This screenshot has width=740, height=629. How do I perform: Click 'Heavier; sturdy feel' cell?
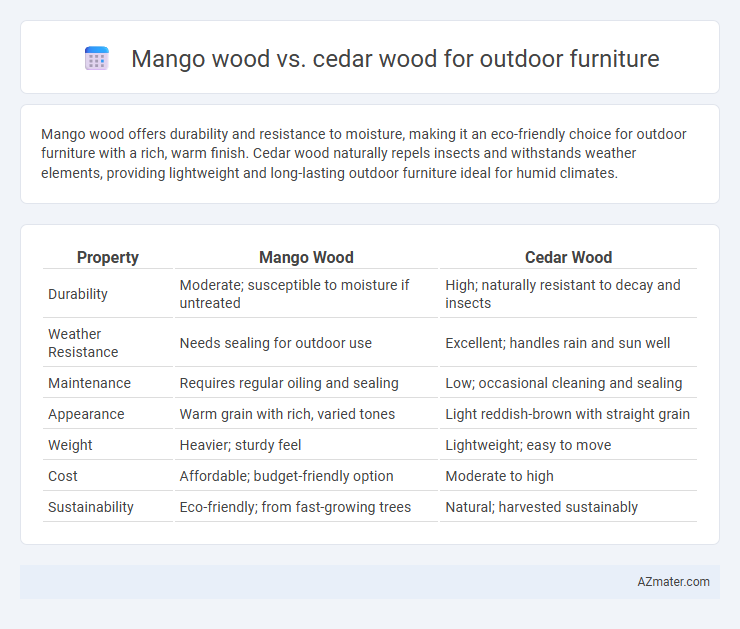tap(306, 445)
